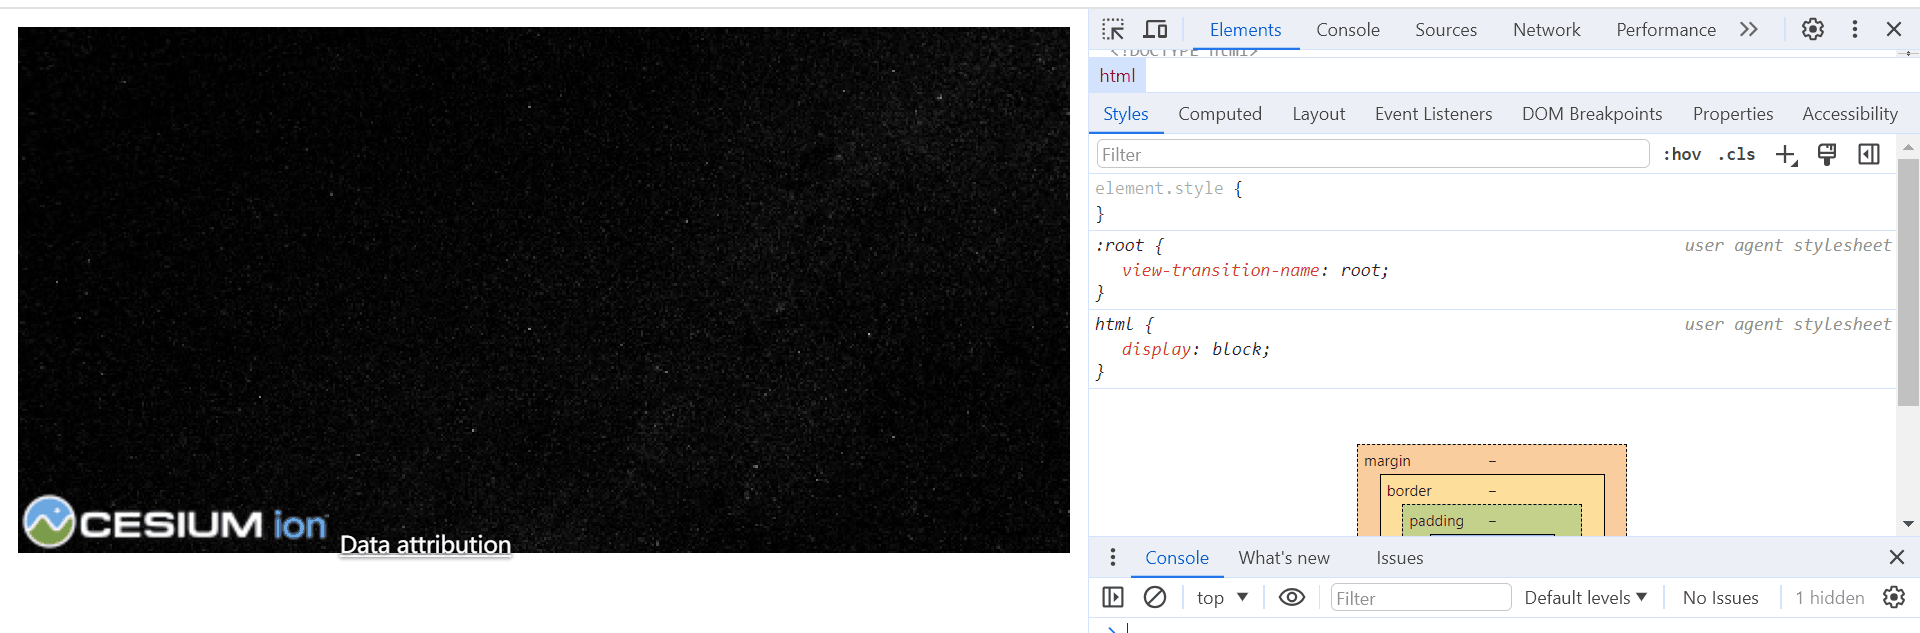Show more DevTools tabs chevron
1920x633 pixels.
click(1748, 29)
